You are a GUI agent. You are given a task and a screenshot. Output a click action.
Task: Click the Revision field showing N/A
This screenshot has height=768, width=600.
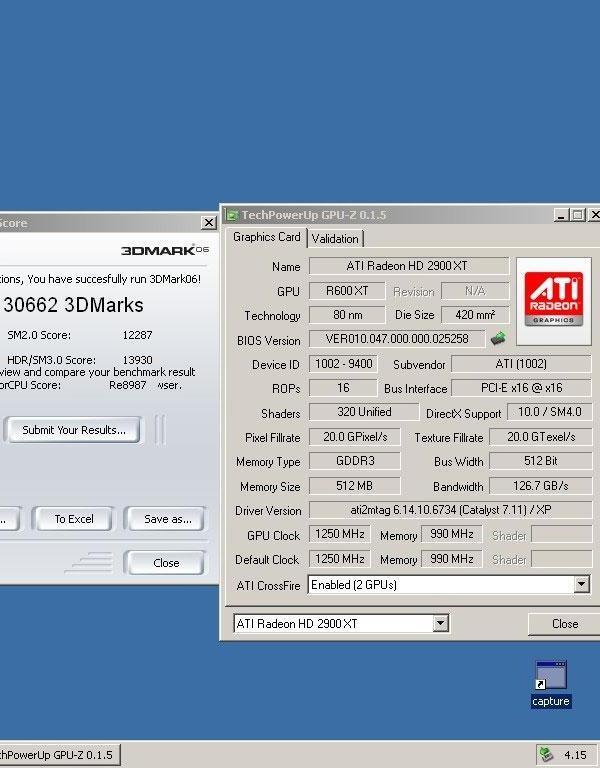pyautogui.click(x=475, y=291)
